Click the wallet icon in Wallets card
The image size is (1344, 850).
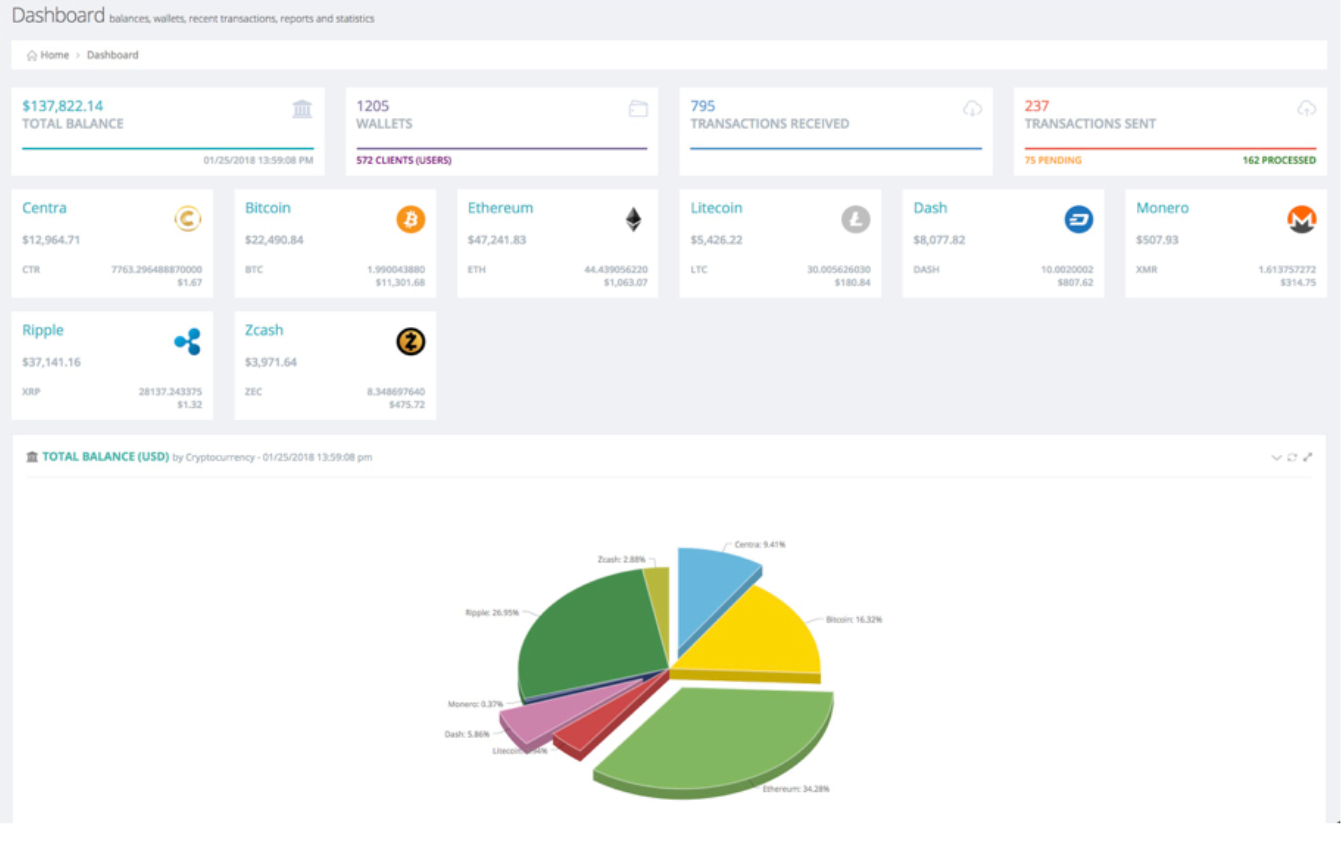[x=638, y=109]
